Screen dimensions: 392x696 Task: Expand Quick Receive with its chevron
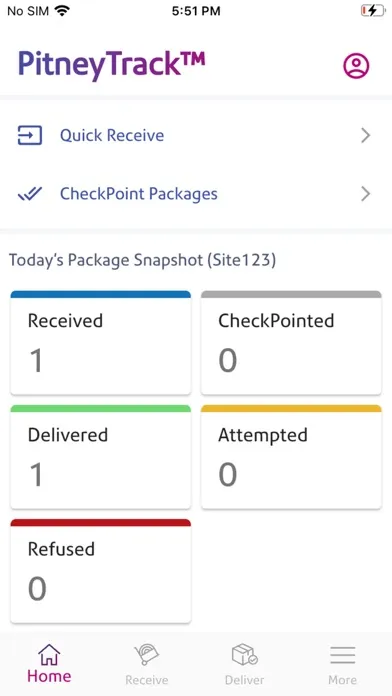pos(365,135)
